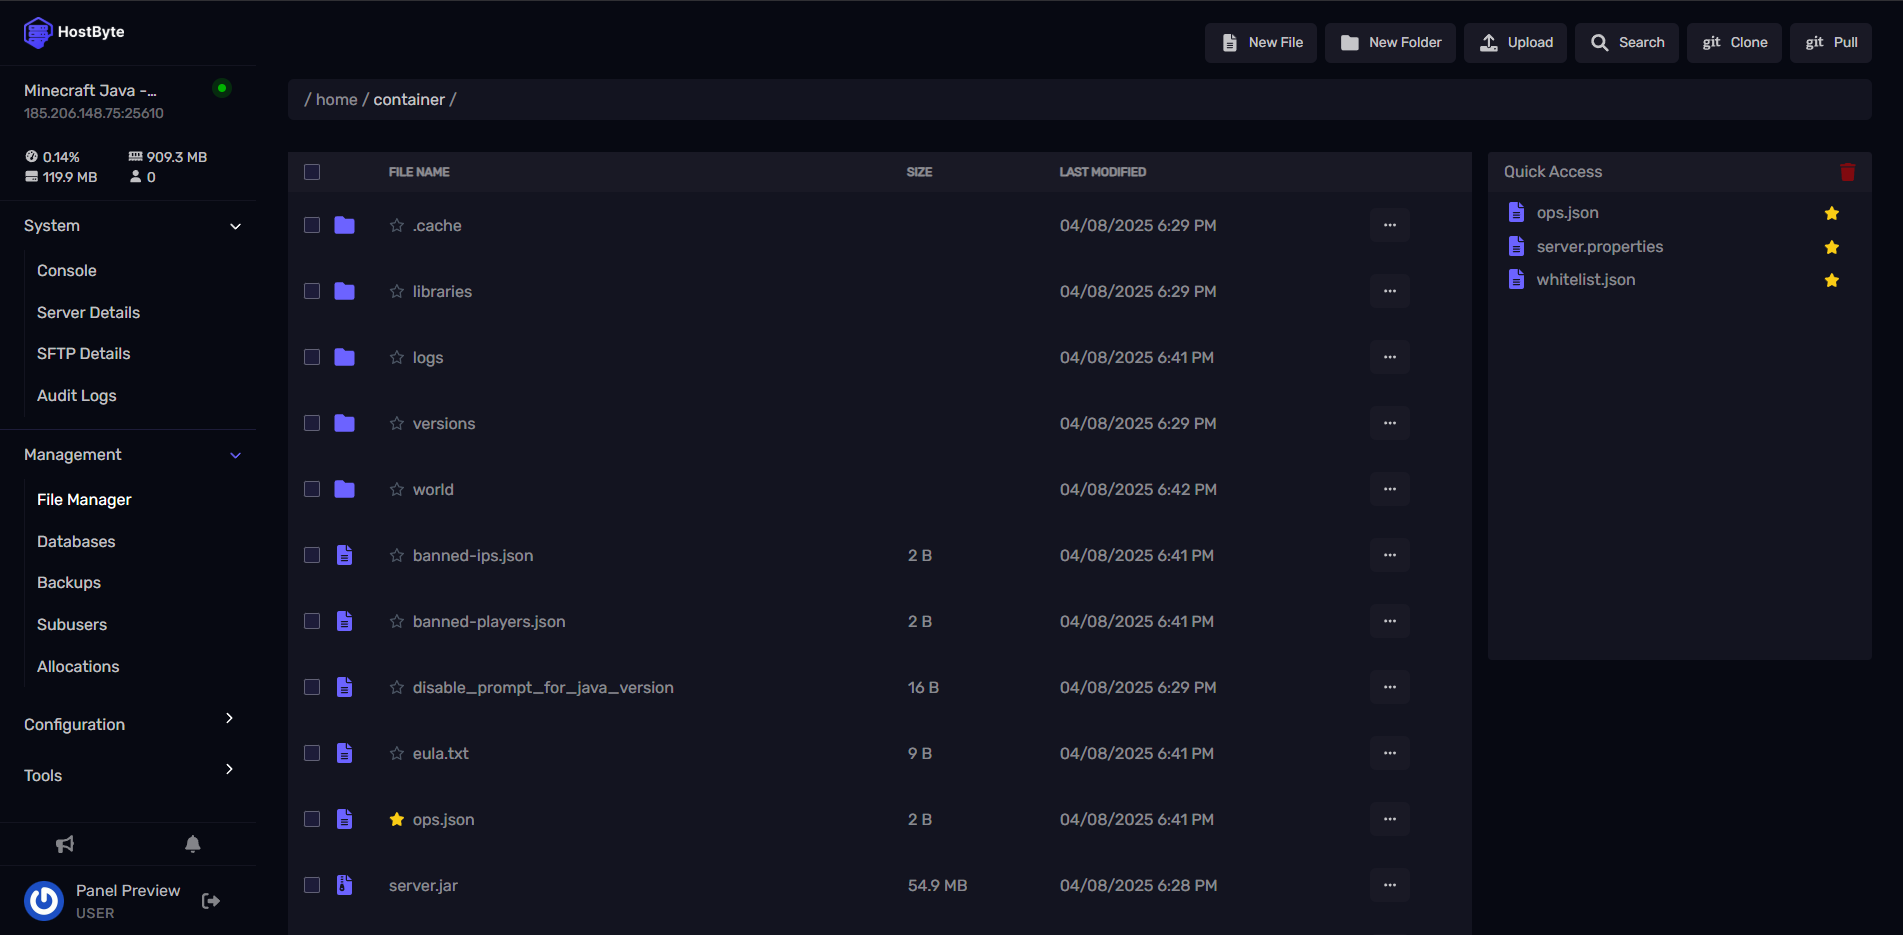The width and height of the screenshot is (1903, 935).
Task: Collapse the System section chevron
Action: point(236,226)
